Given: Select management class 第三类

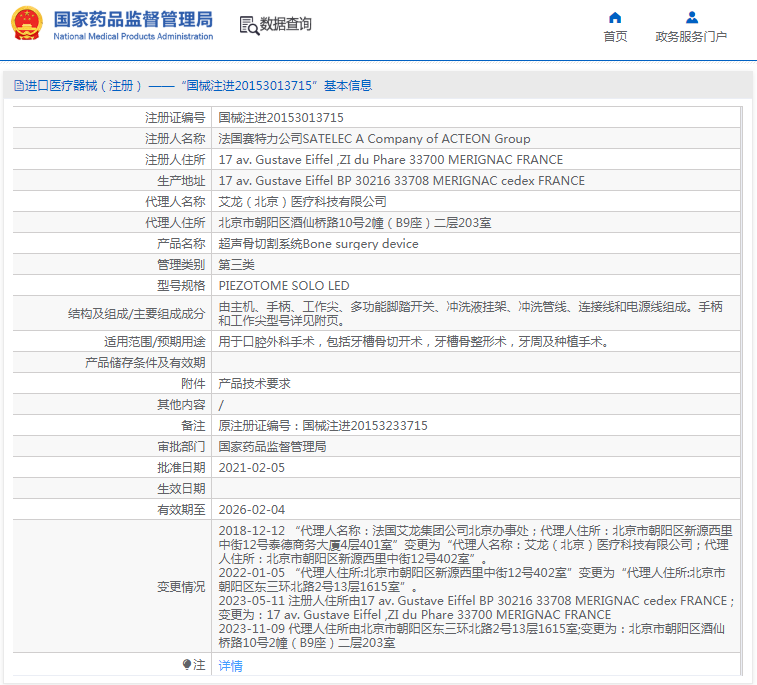Looking at the screenshot, I should coord(236,265).
